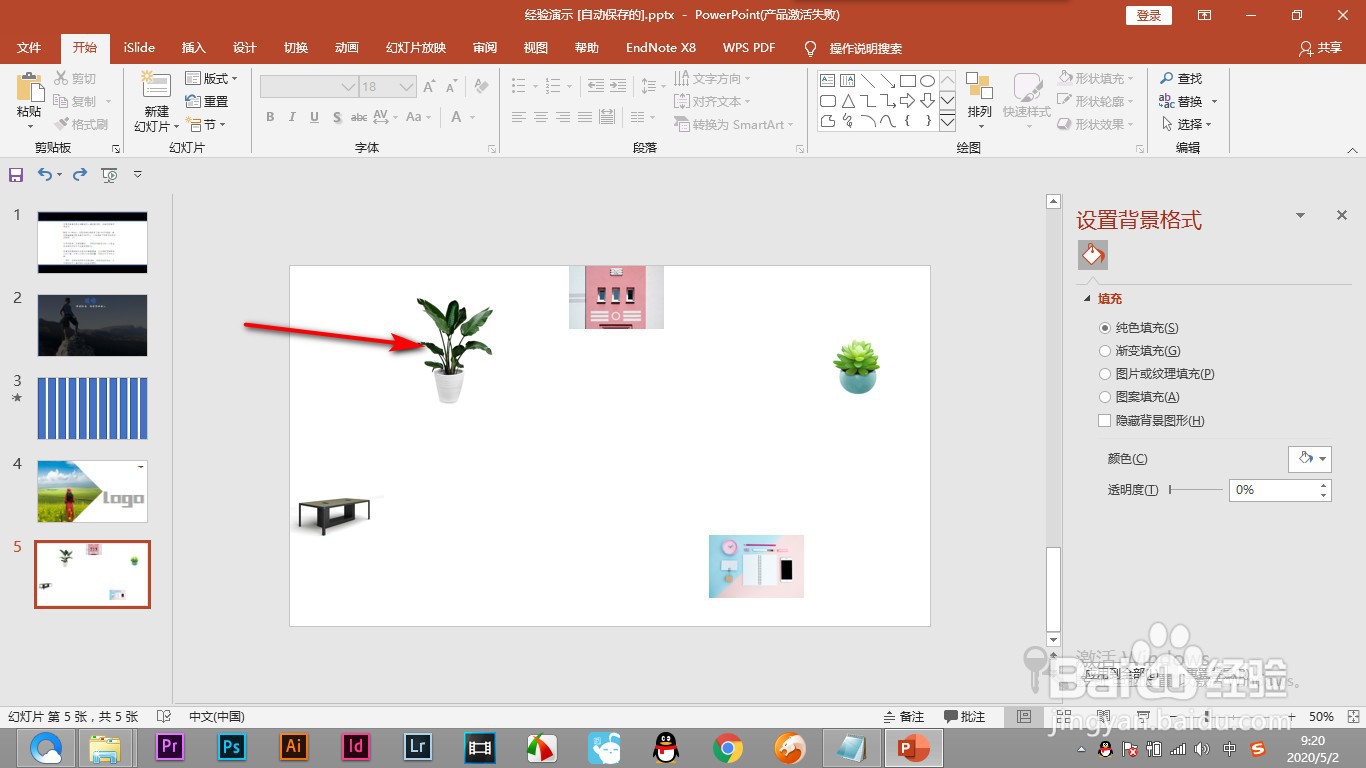1366x768 pixels.
Task: Toggle Bold text formatting
Action: pyautogui.click(x=270, y=117)
